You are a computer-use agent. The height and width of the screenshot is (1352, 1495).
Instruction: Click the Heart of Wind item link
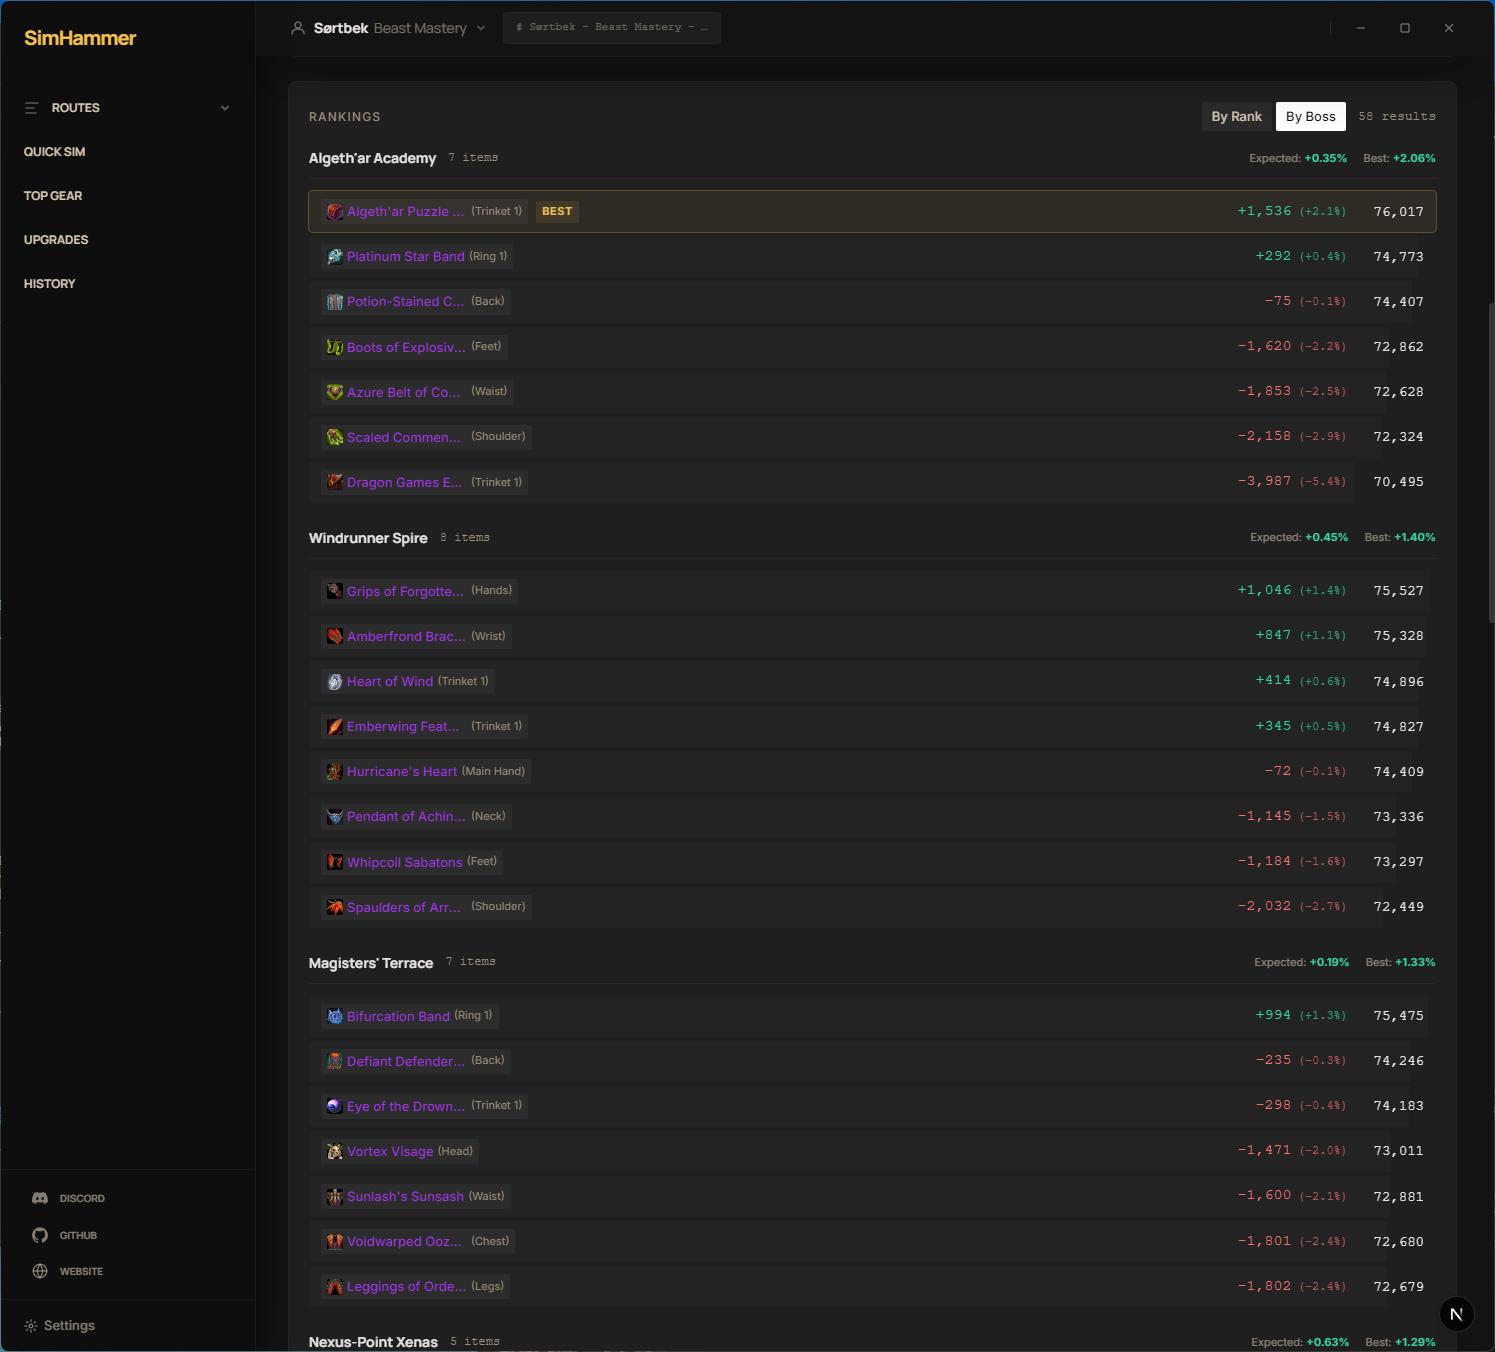(x=390, y=682)
